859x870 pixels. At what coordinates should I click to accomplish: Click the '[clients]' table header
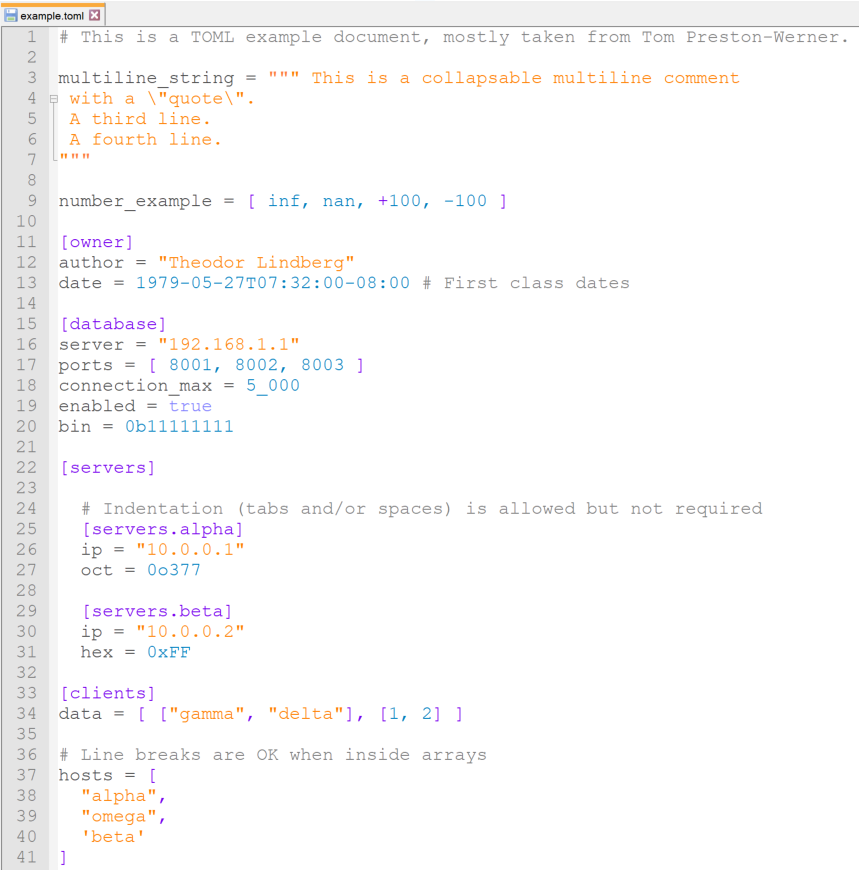(x=108, y=694)
